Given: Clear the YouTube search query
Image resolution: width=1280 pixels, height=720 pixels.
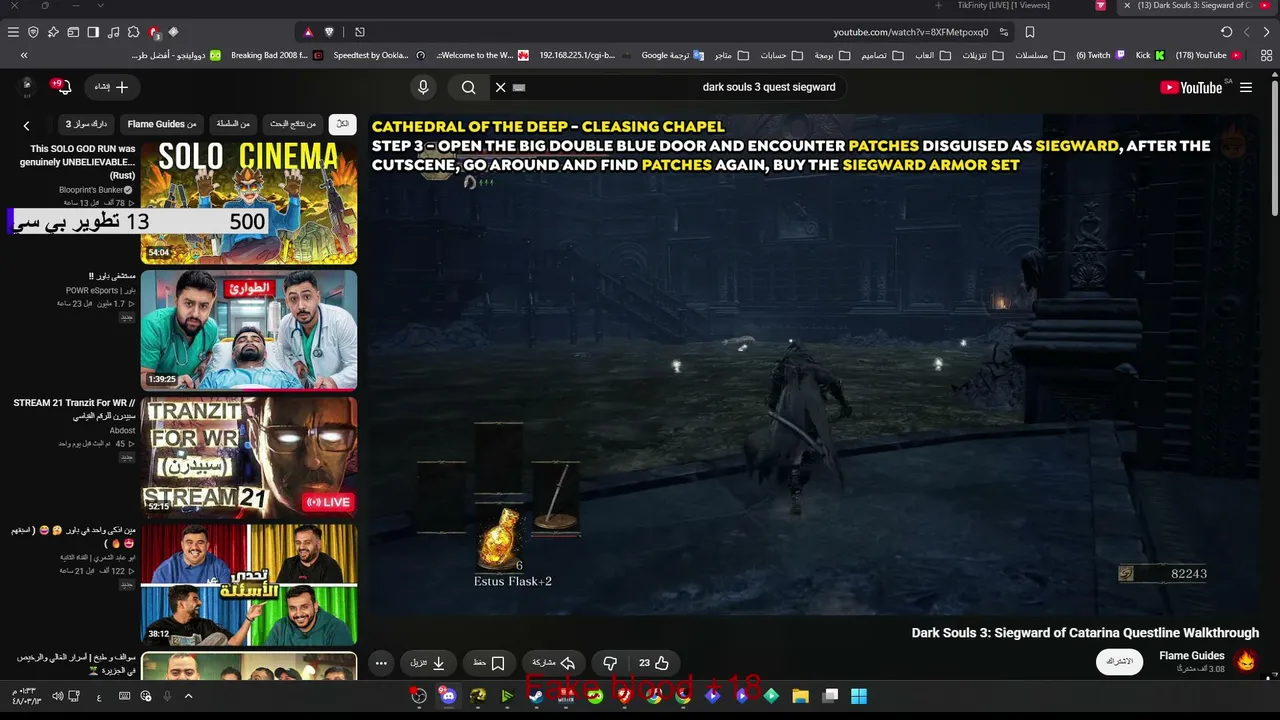Looking at the screenshot, I should 501,87.
